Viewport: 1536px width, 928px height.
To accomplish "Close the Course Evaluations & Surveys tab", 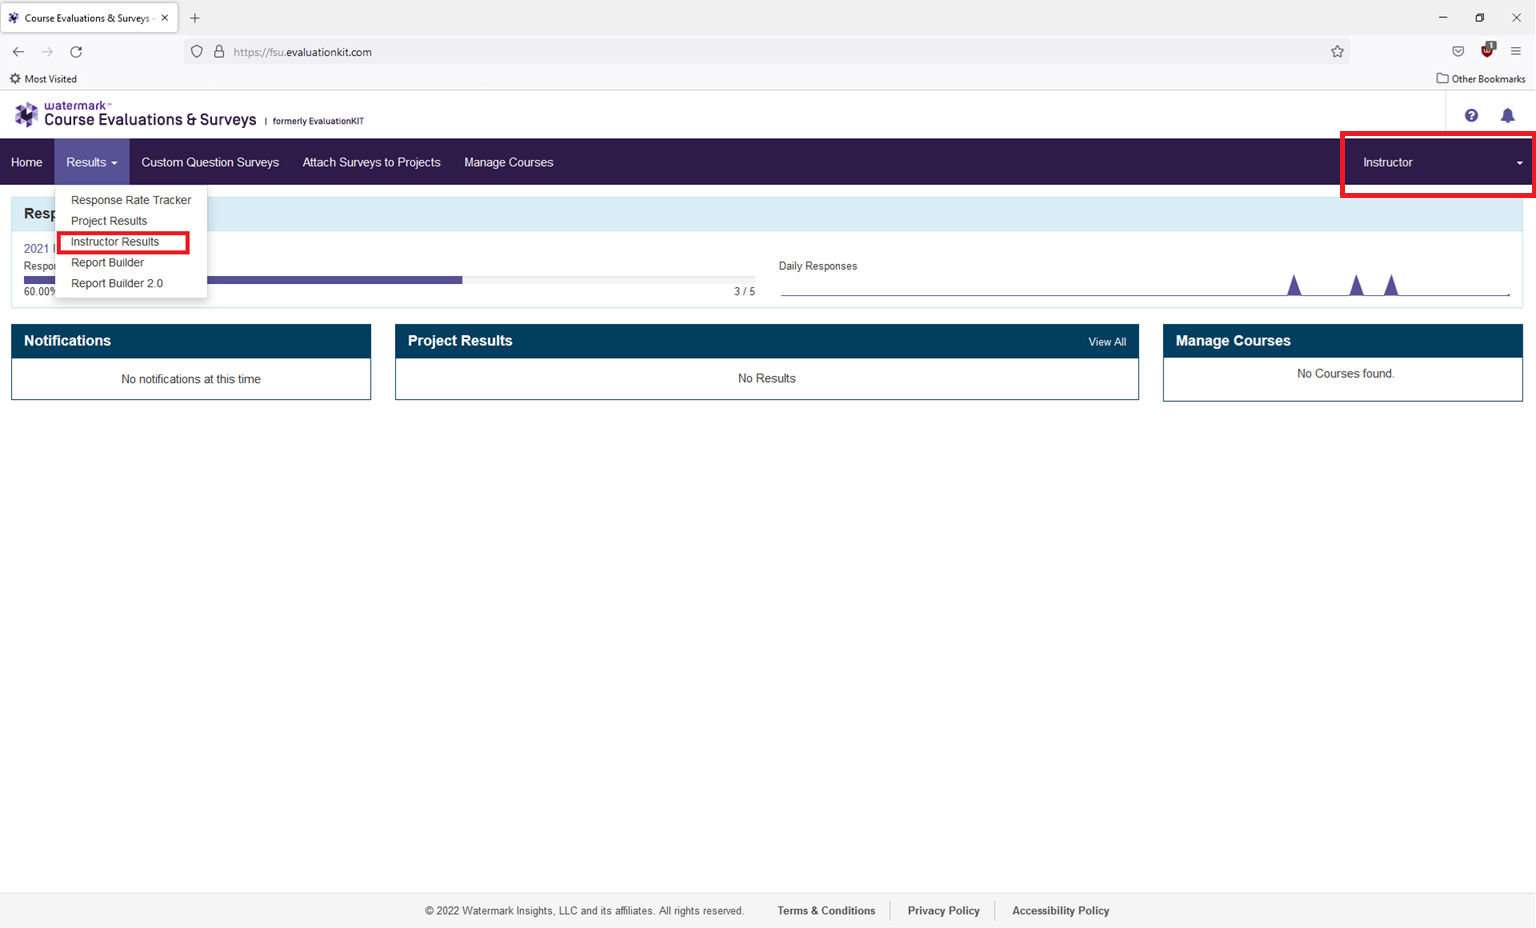I will click(165, 18).
